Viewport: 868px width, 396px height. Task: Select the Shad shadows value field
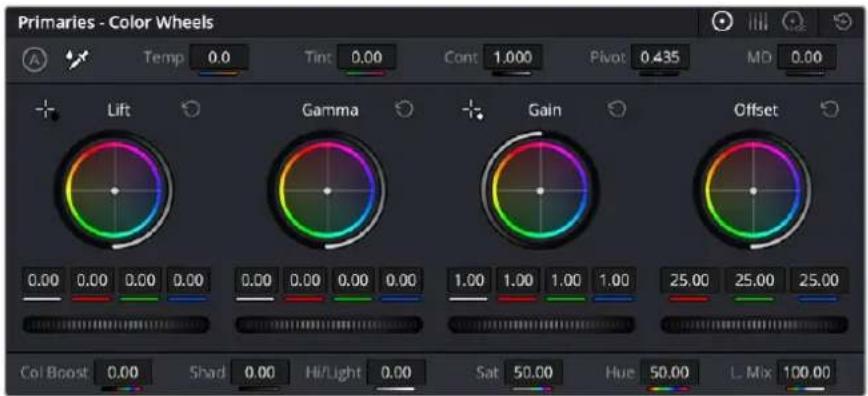260,372
